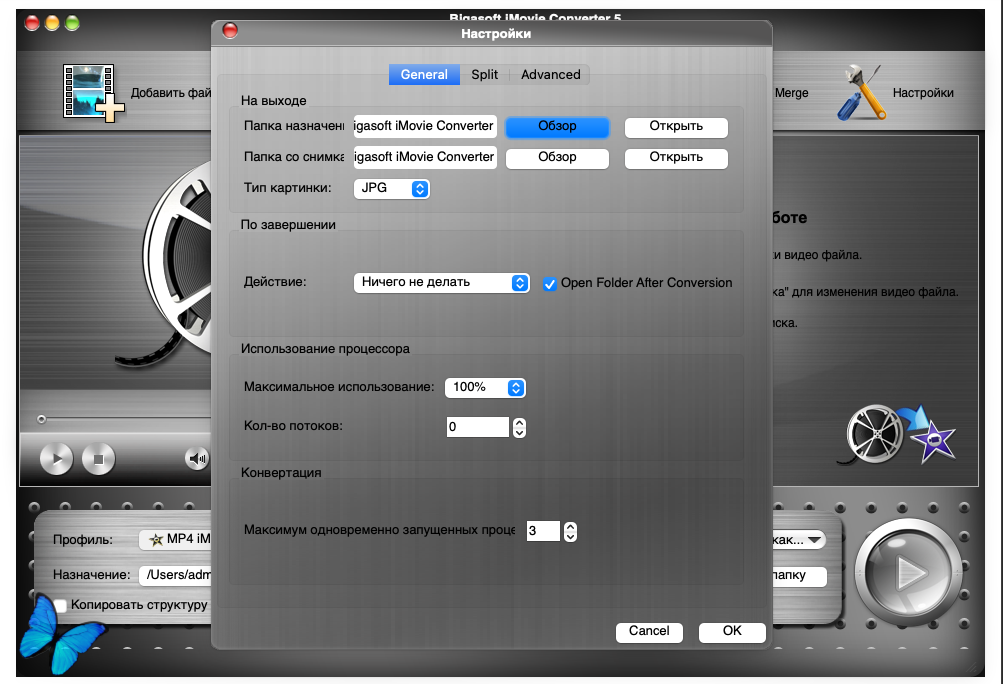Click Обзор for Папка назначения
Image resolution: width=1003 pixels, height=684 pixels.
pos(557,126)
